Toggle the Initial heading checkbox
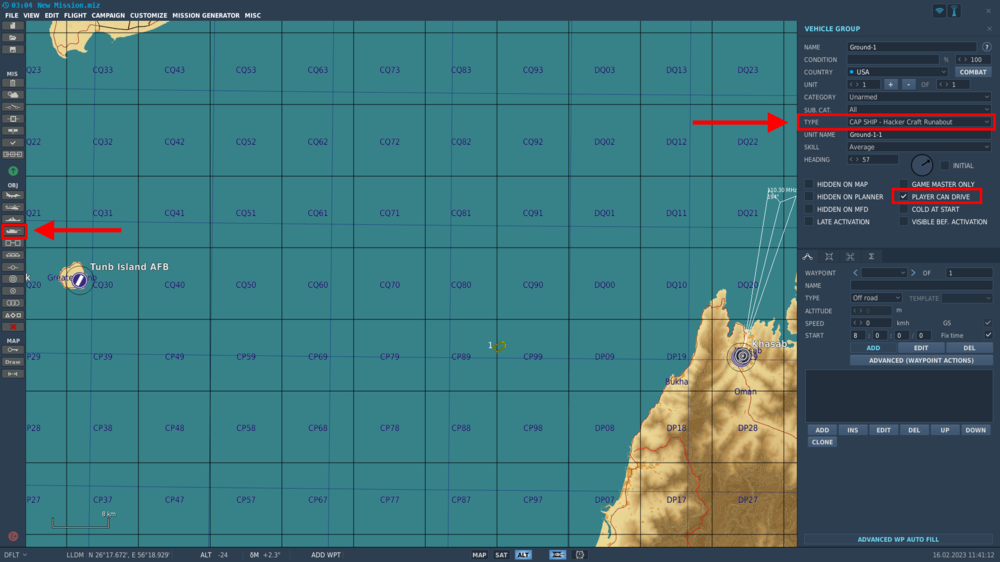 click(945, 166)
